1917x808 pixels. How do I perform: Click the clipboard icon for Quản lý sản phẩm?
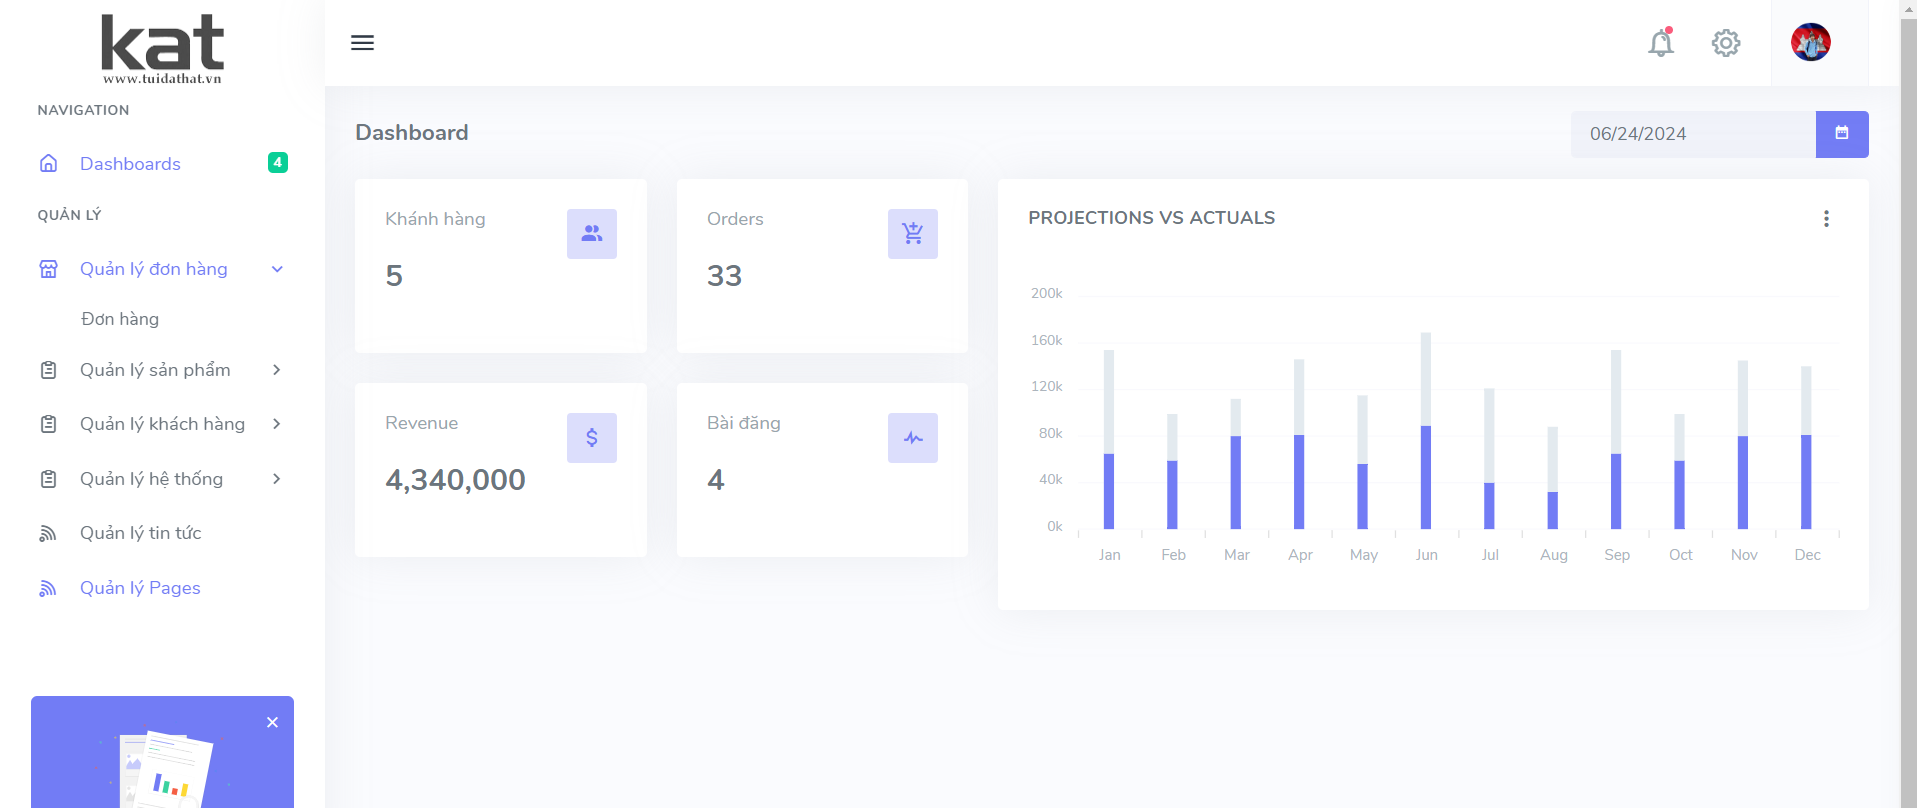48,370
